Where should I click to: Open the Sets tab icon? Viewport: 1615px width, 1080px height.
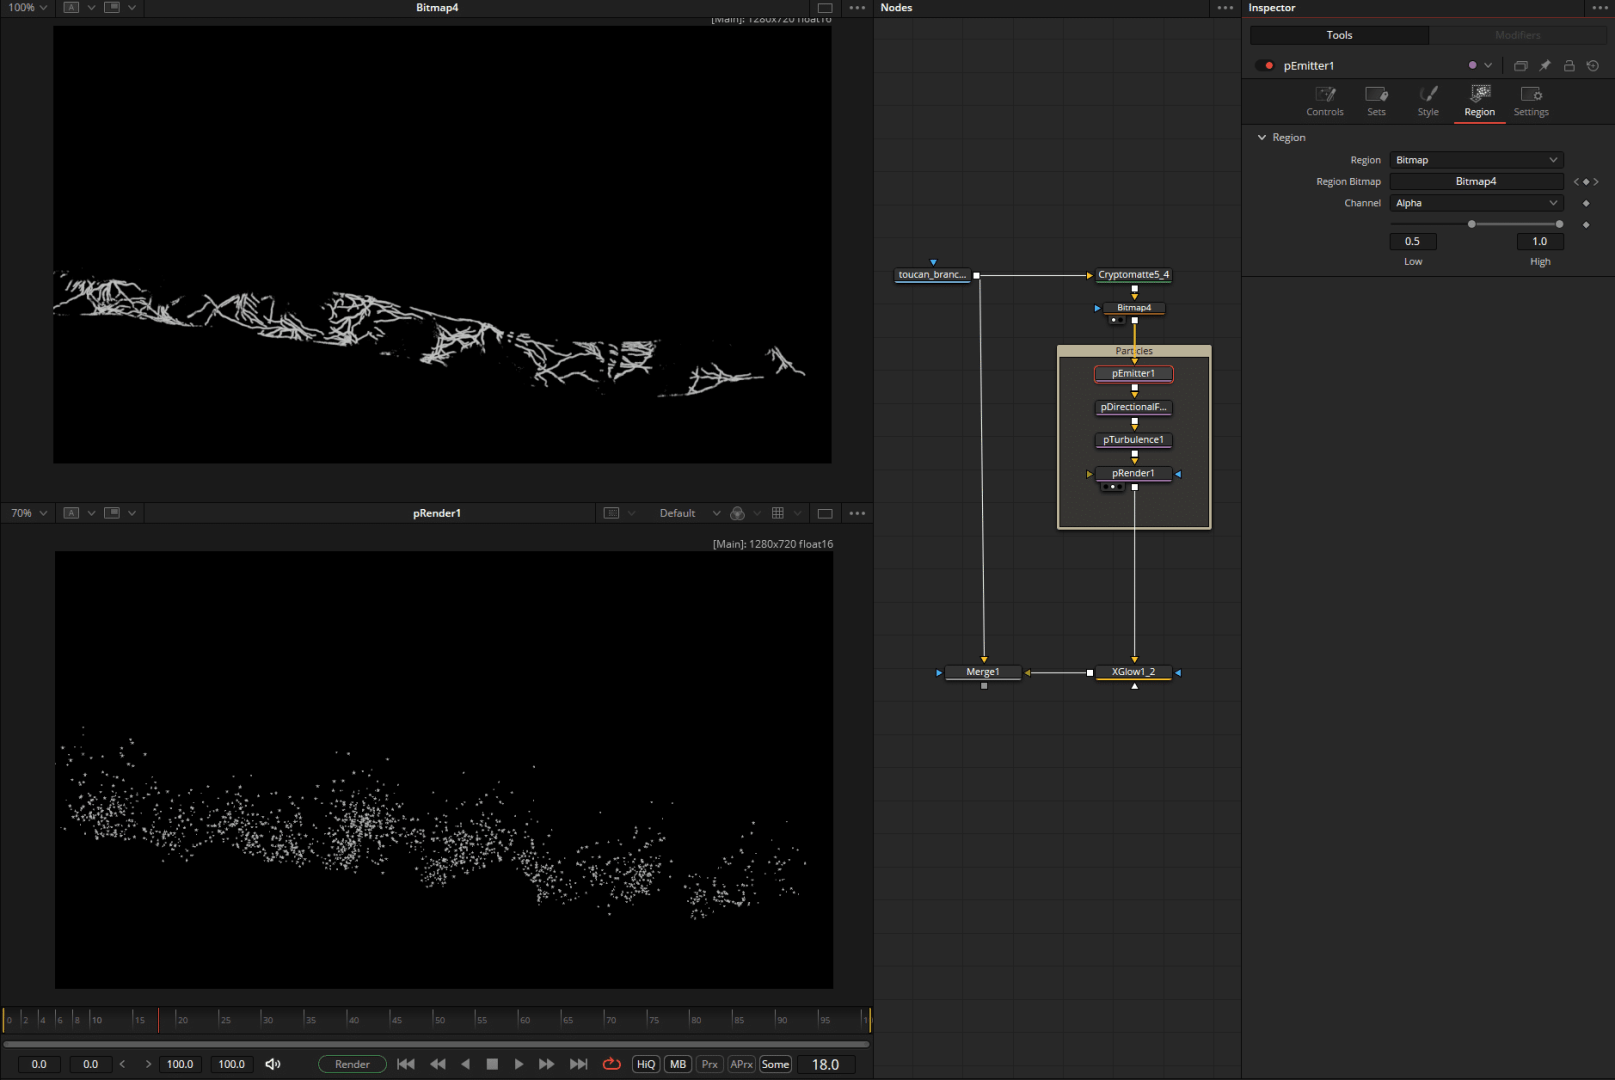click(1376, 95)
